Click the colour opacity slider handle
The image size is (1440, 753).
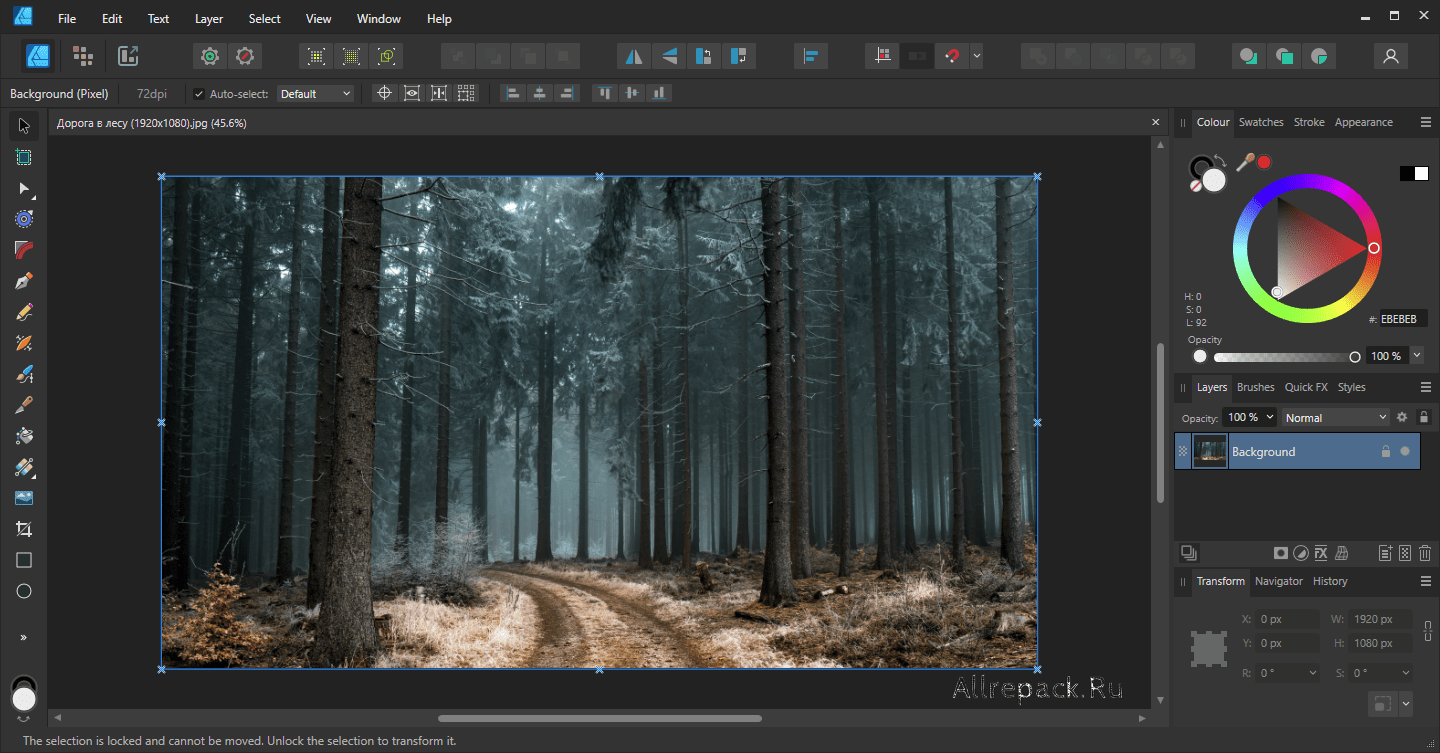click(1355, 357)
